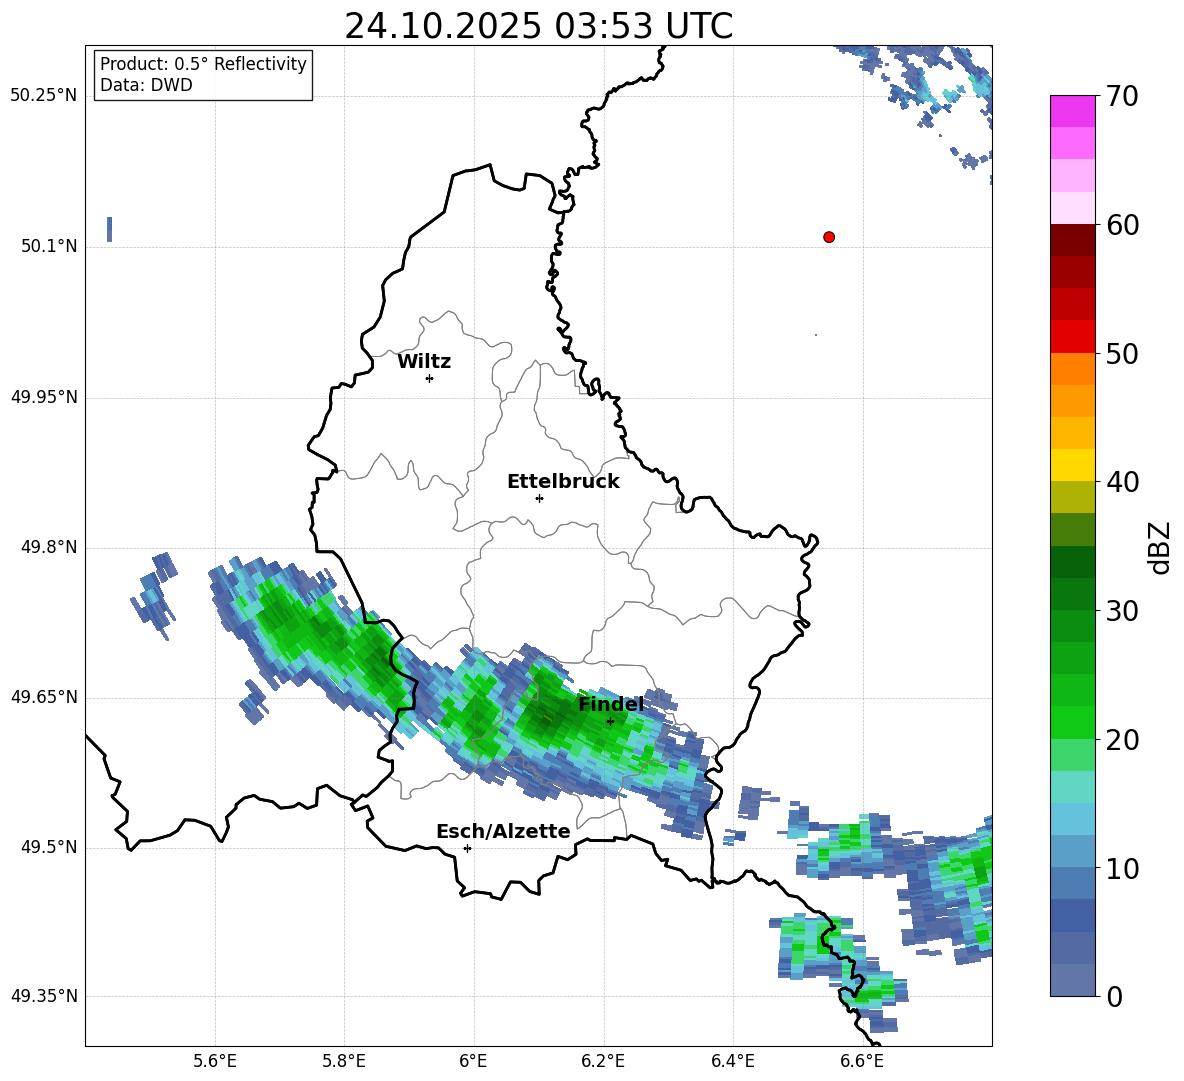
Task: Click the timestamp title 24.10.2025 03:53 UTC
Action: point(538,26)
